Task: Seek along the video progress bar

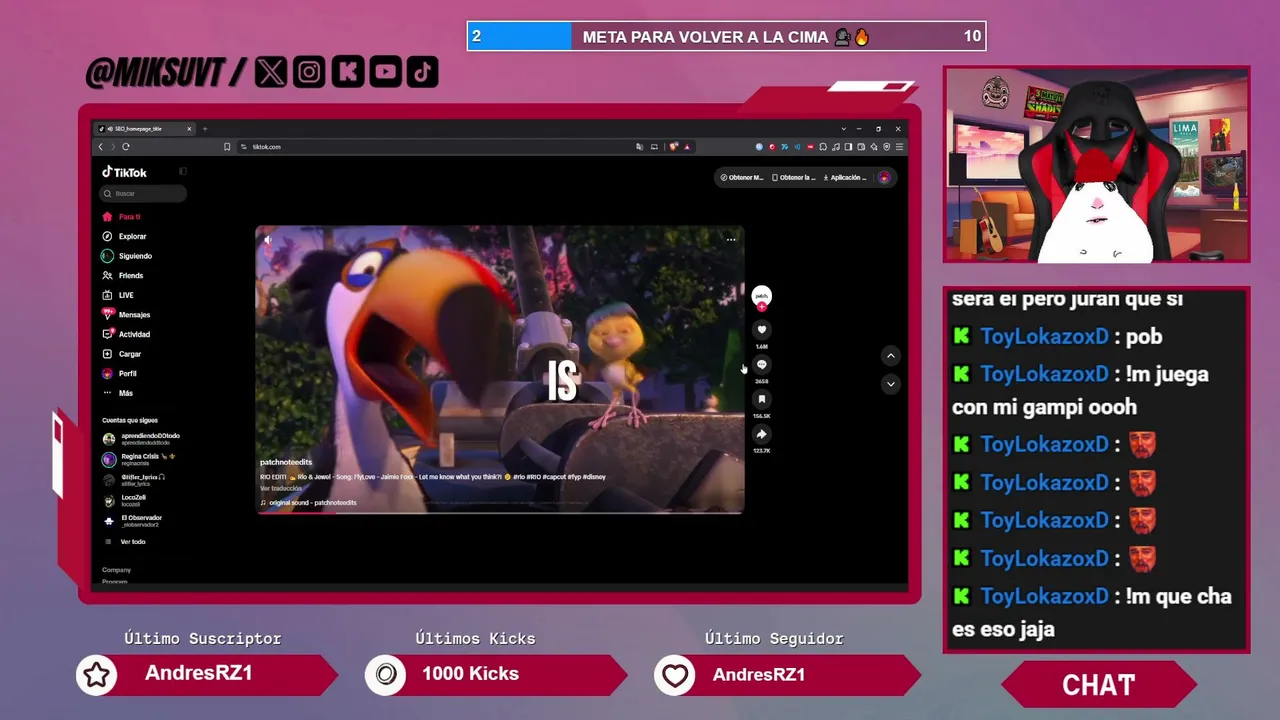Action: click(x=500, y=512)
